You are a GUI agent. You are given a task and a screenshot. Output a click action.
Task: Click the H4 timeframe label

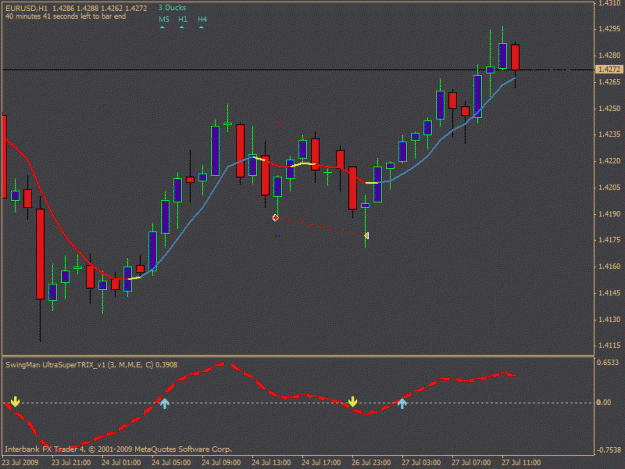click(x=202, y=19)
